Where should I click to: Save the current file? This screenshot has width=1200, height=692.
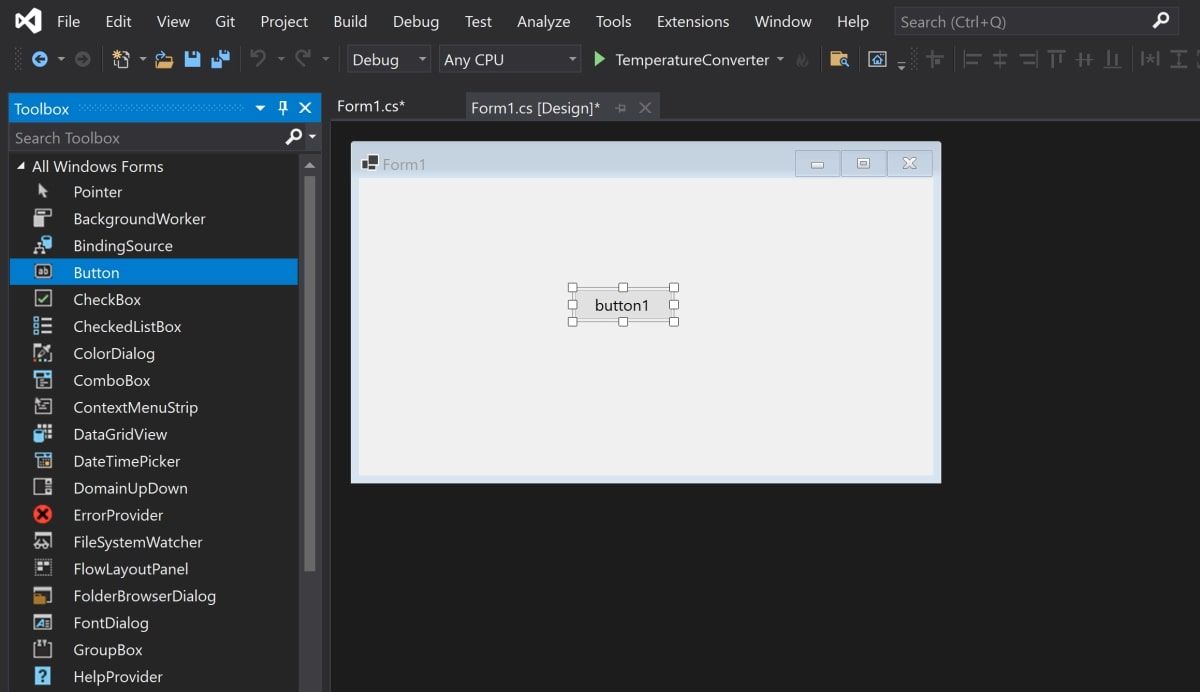pyautogui.click(x=191, y=60)
